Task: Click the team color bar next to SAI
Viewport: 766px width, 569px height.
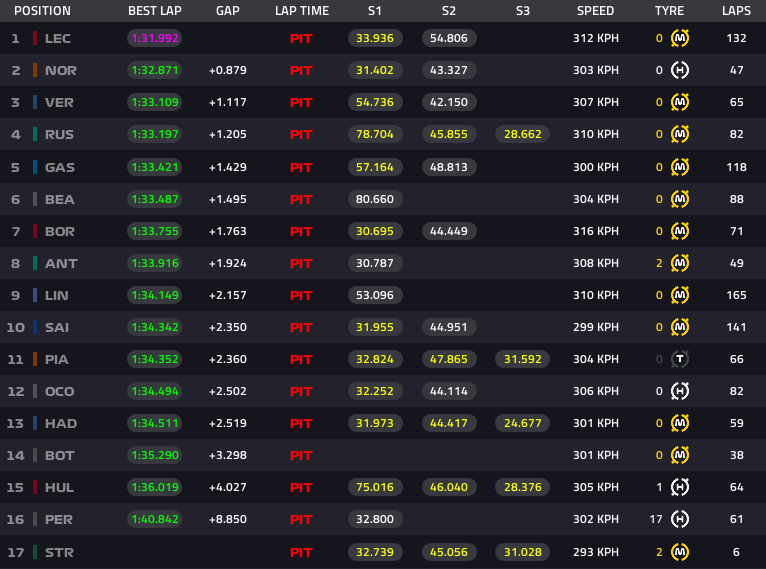Action: [36, 327]
